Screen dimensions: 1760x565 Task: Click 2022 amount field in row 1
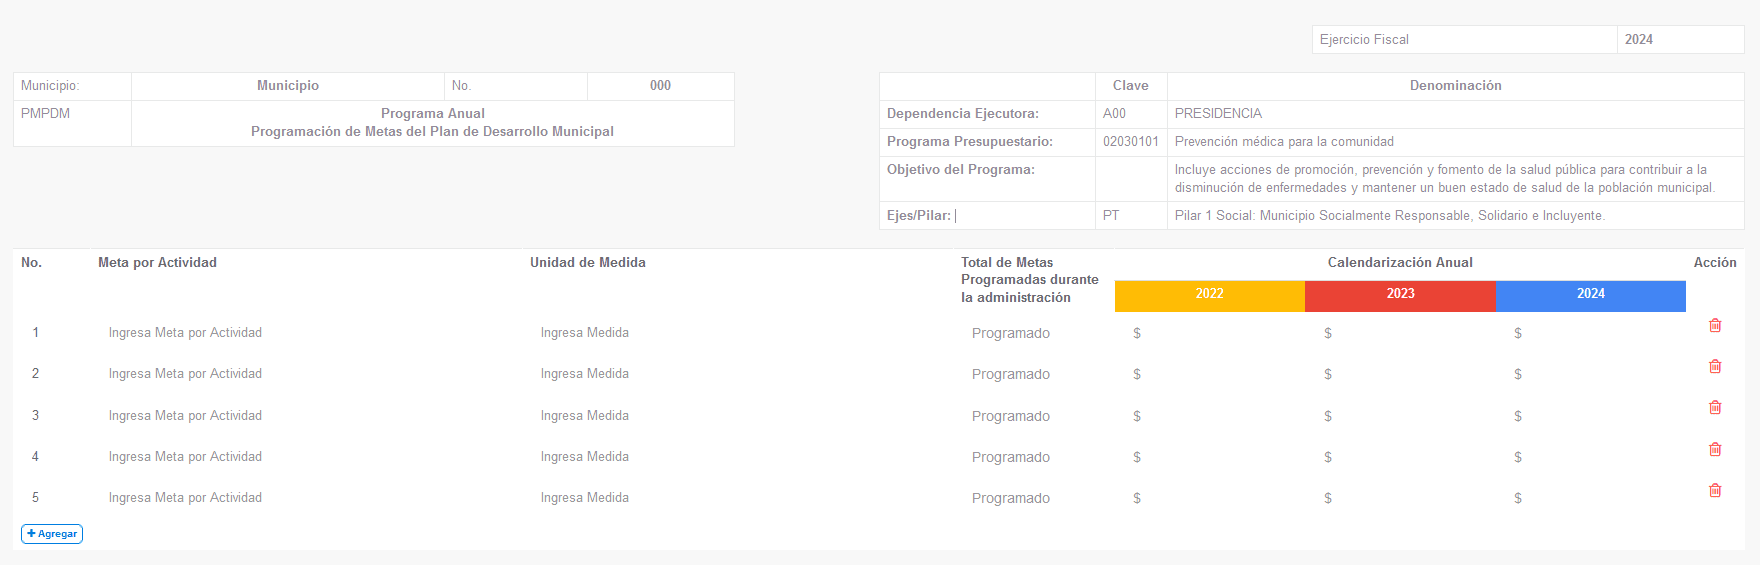tap(1210, 333)
